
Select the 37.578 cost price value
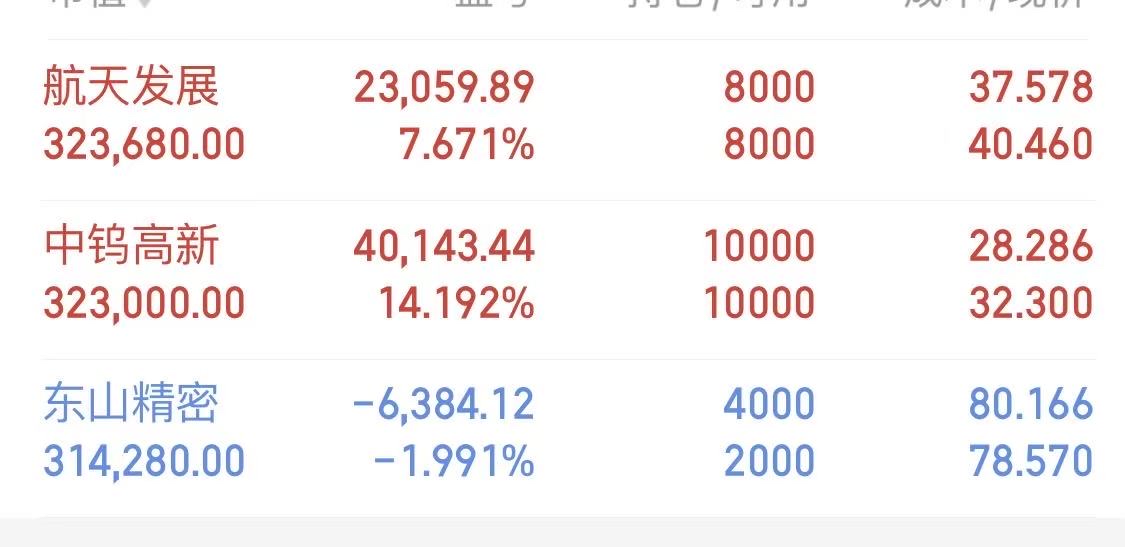pyautogui.click(x=1031, y=88)
